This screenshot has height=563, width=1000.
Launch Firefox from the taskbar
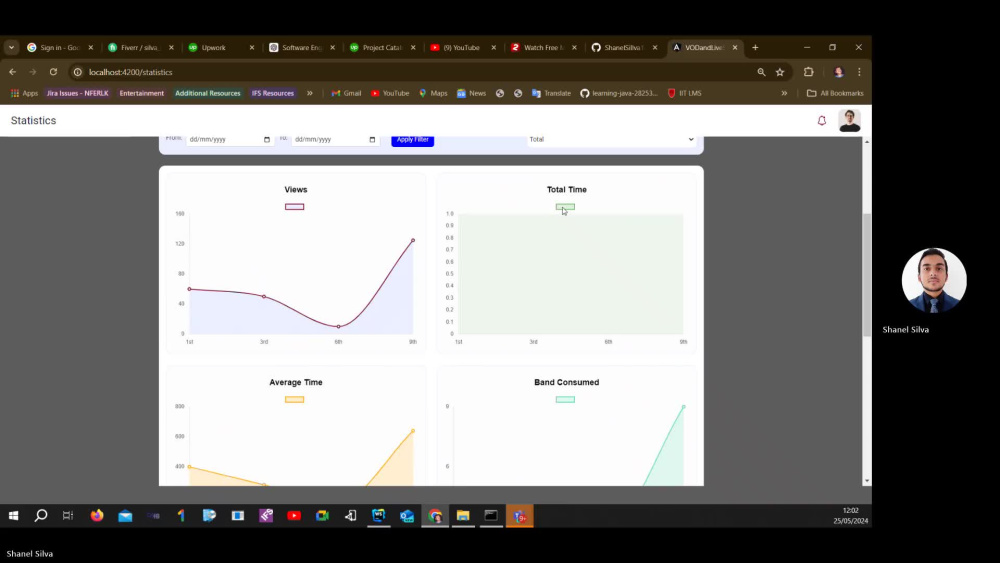pyautogui.click(x=97, y=516)
